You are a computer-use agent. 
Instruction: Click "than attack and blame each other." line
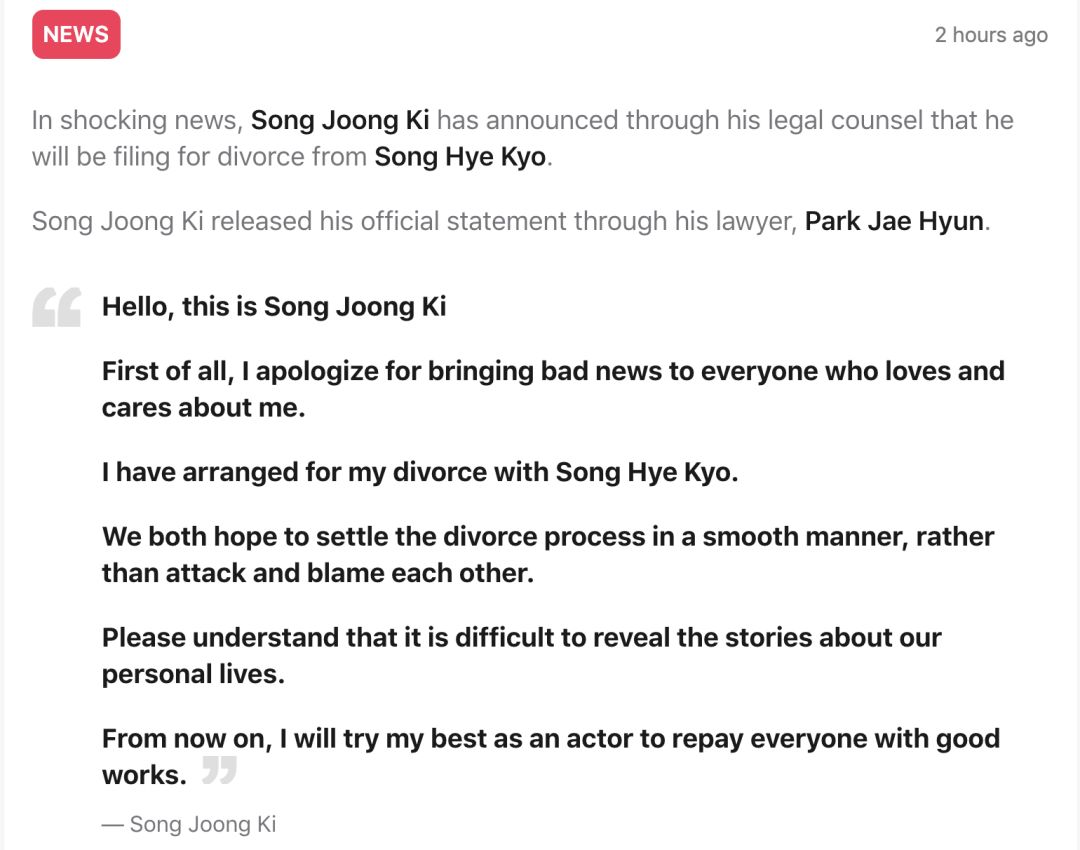click(317, 573)
